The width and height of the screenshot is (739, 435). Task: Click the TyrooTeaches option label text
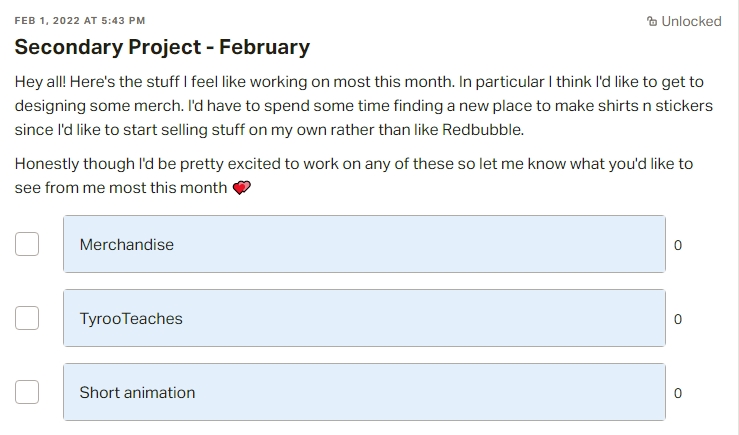pyautogui.click(x=131, y=318)
